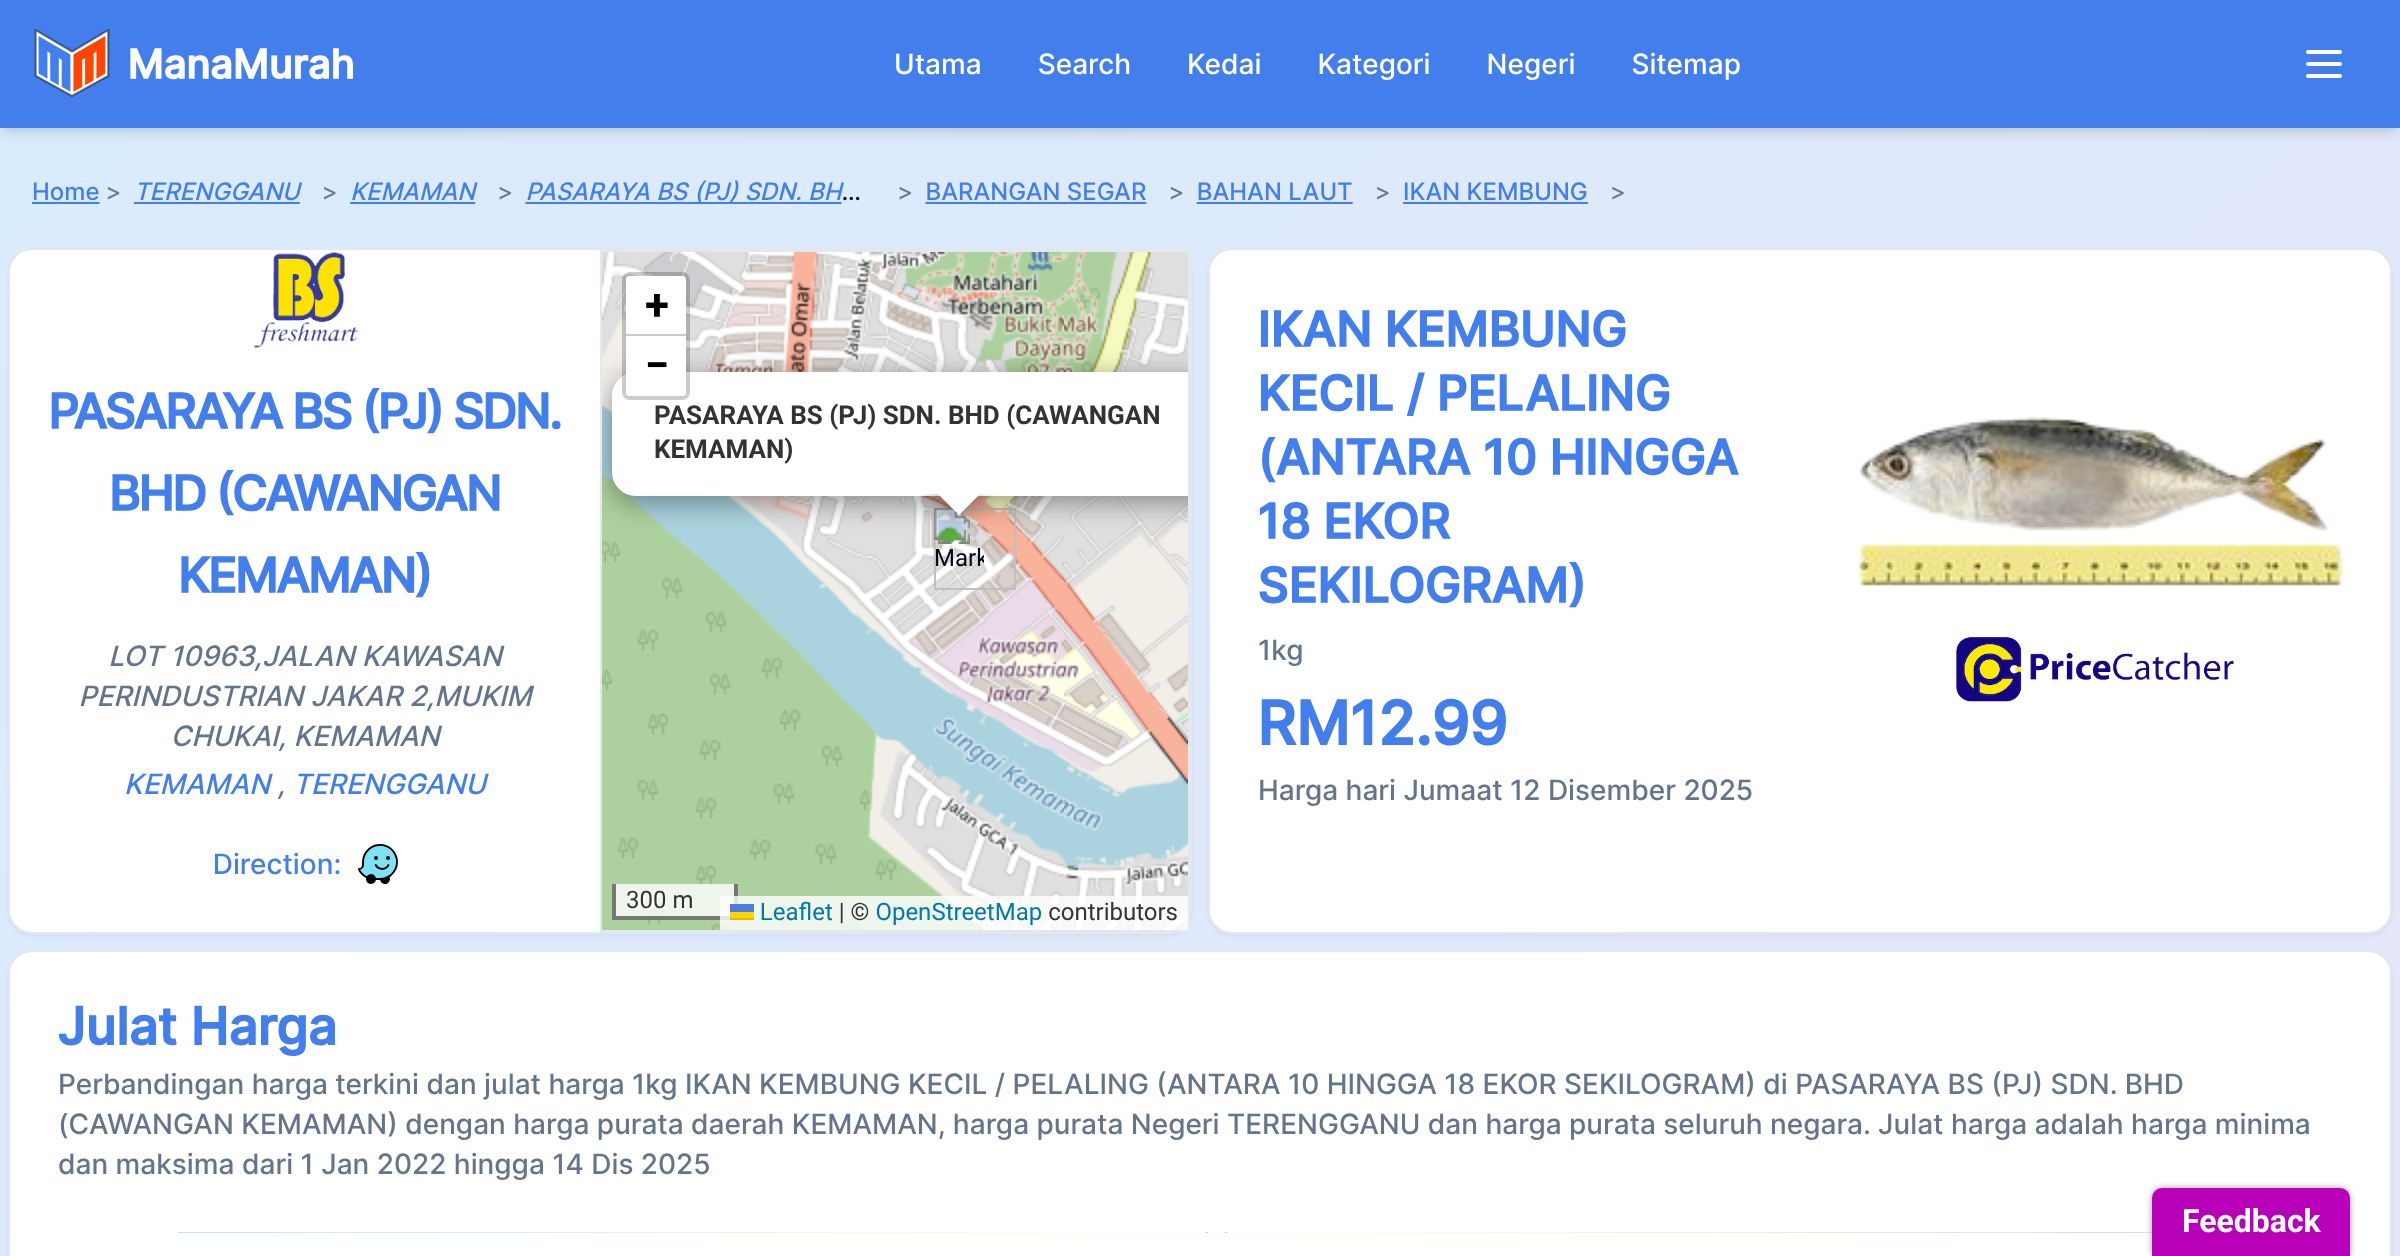Click the ManaMurah book logo icon
The width and height of the screenshot is (2400, 1256).
pos(70,63)
